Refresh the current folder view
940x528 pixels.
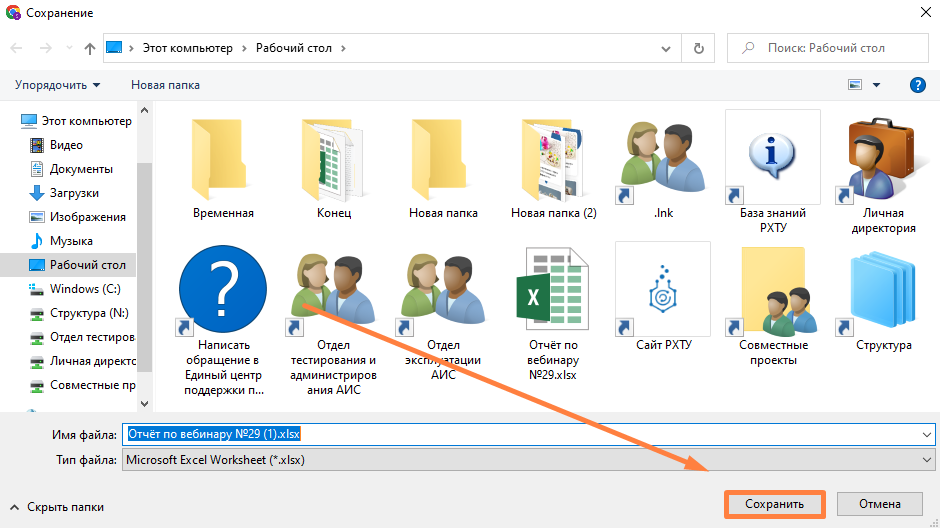point(699,48)
